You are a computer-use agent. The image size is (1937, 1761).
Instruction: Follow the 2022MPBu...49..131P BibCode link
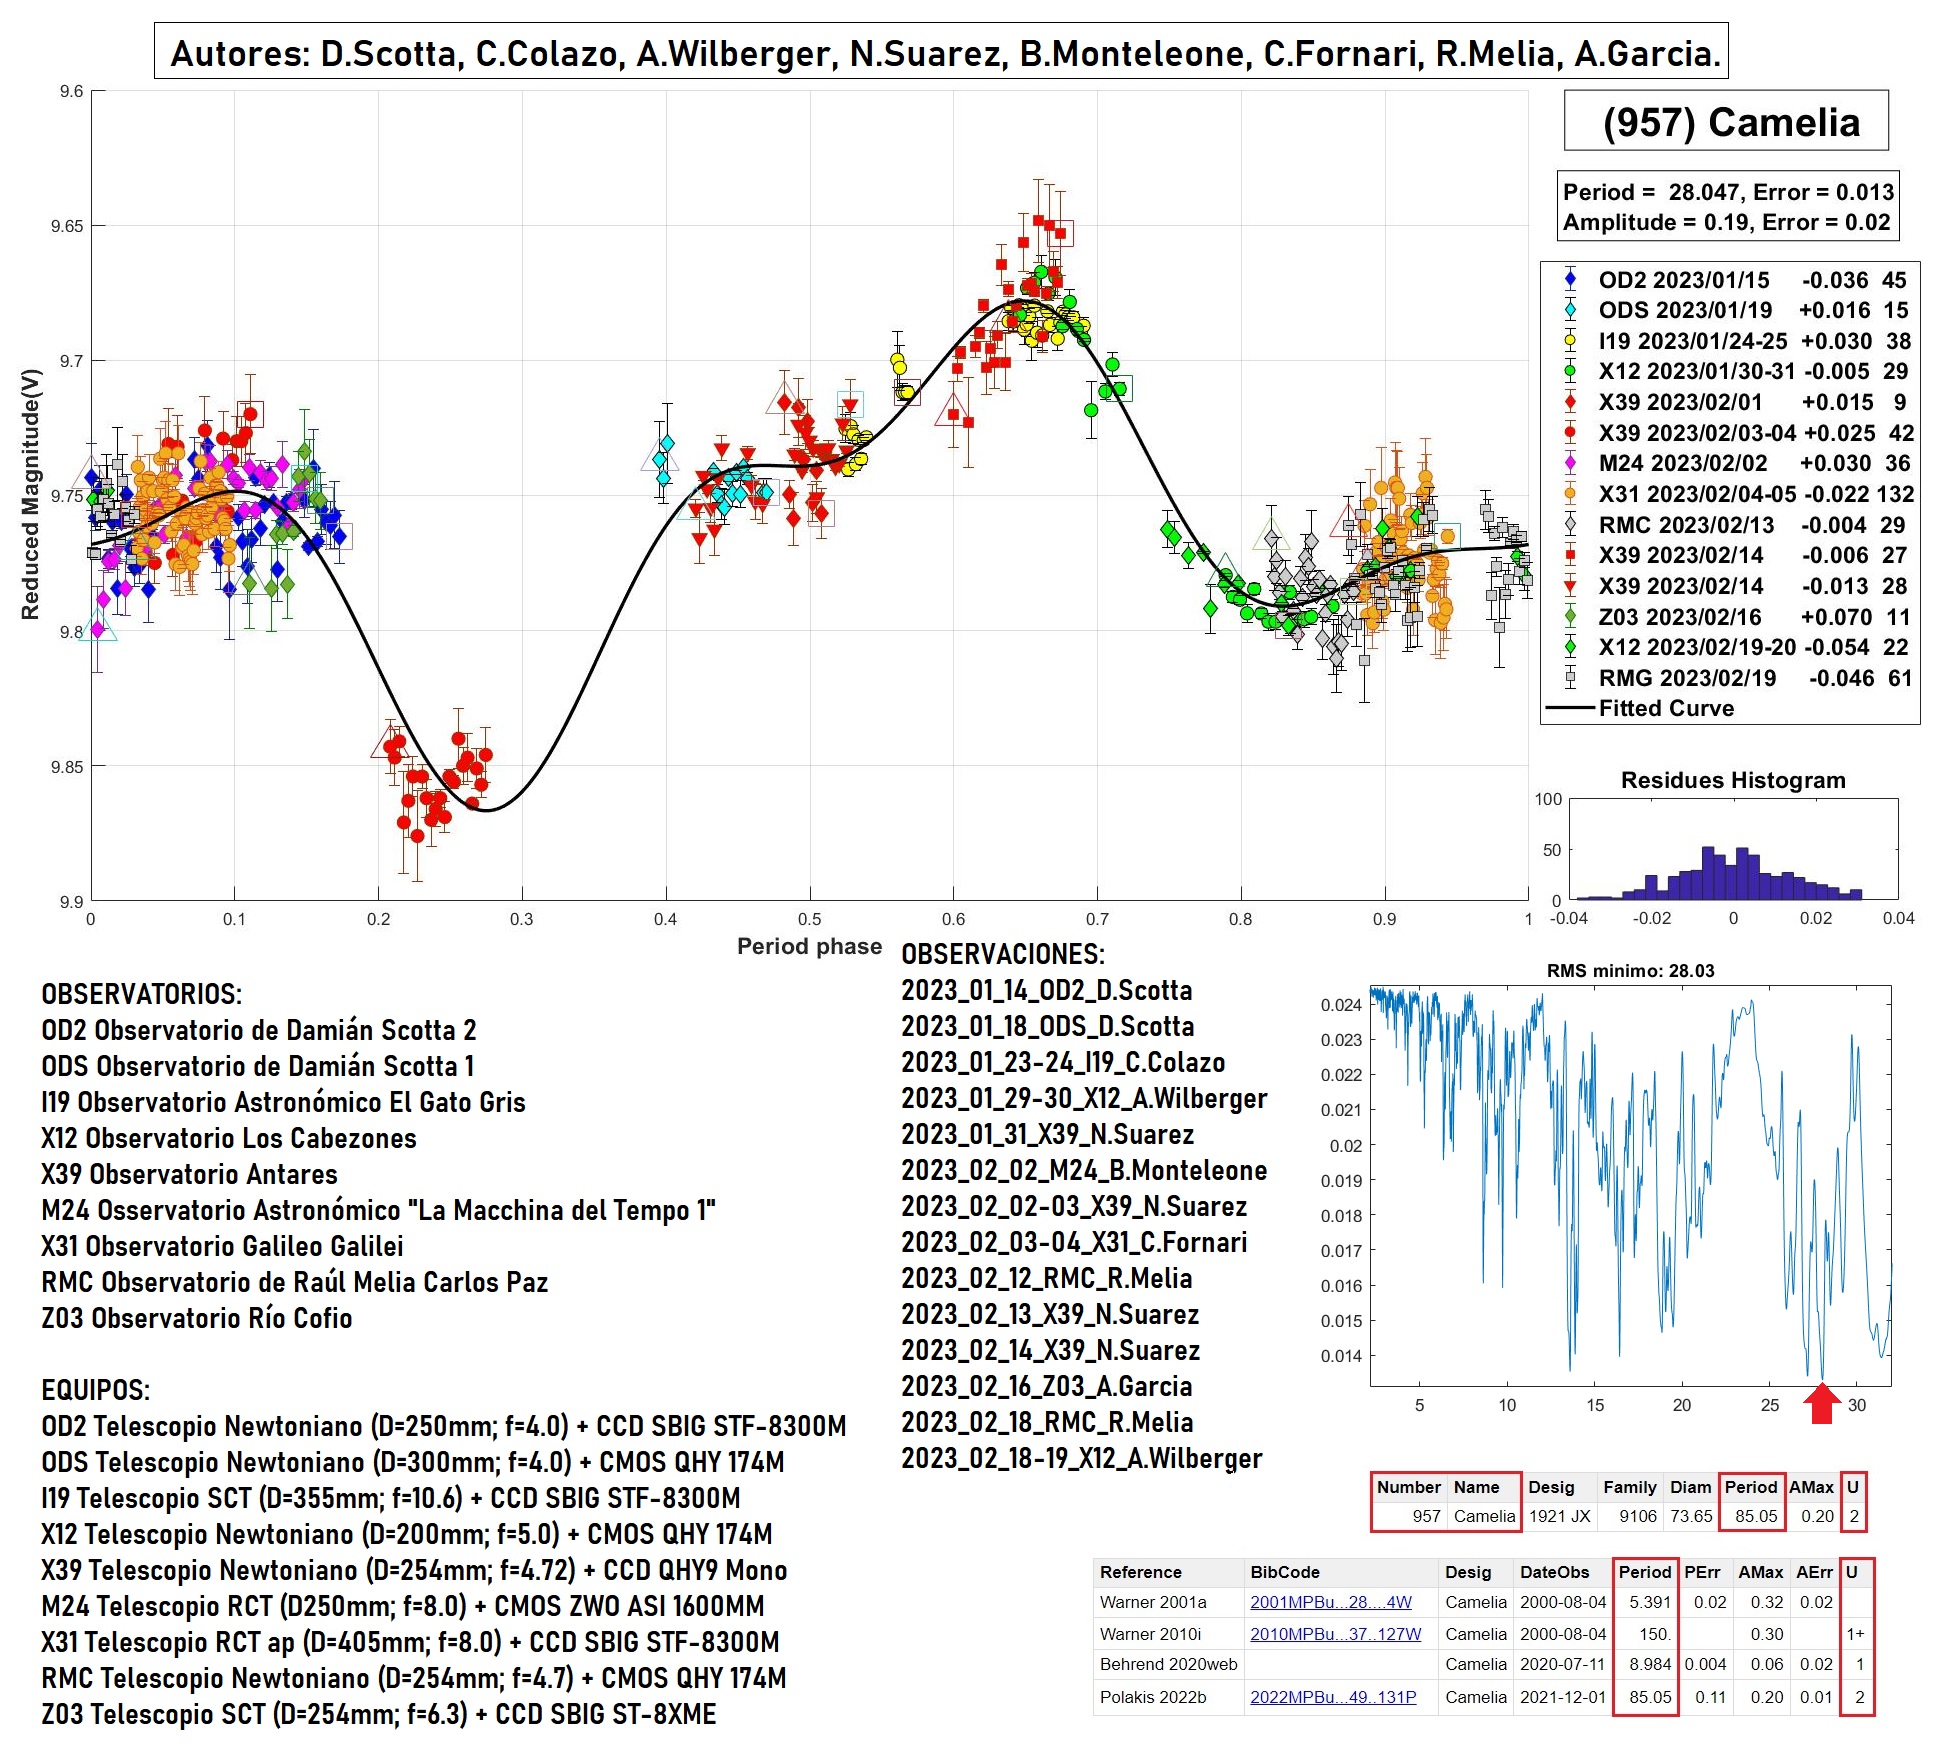pyautogui.click(x=1333, y=1697)
